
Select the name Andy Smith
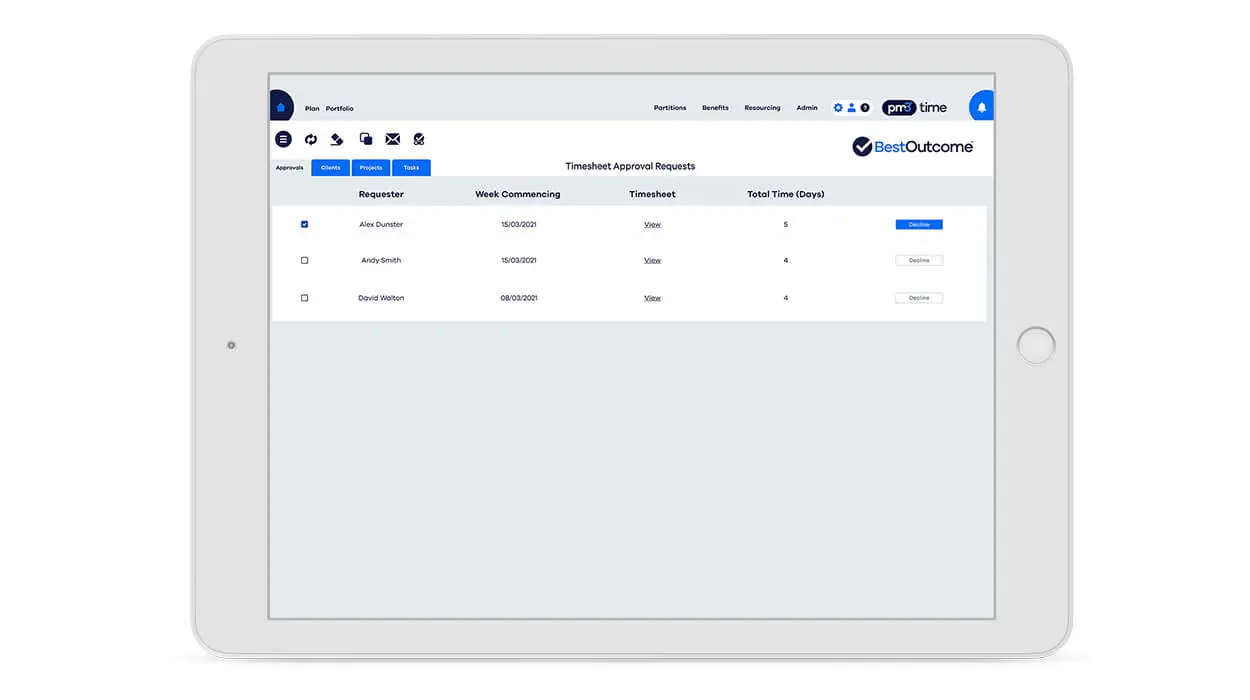click(381, 260)
